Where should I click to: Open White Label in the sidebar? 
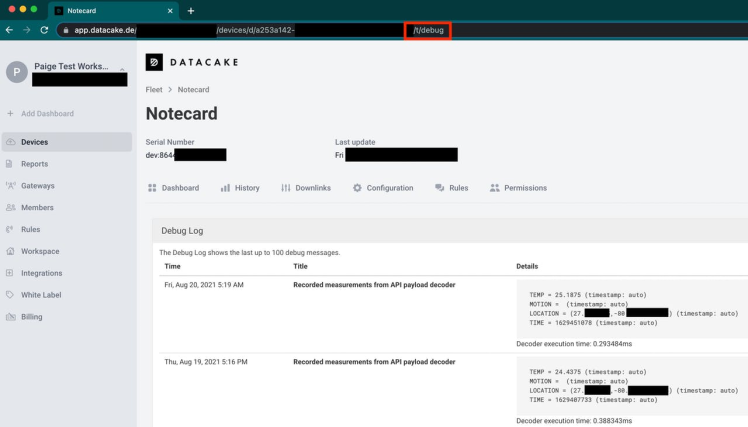tap(41, 295)
